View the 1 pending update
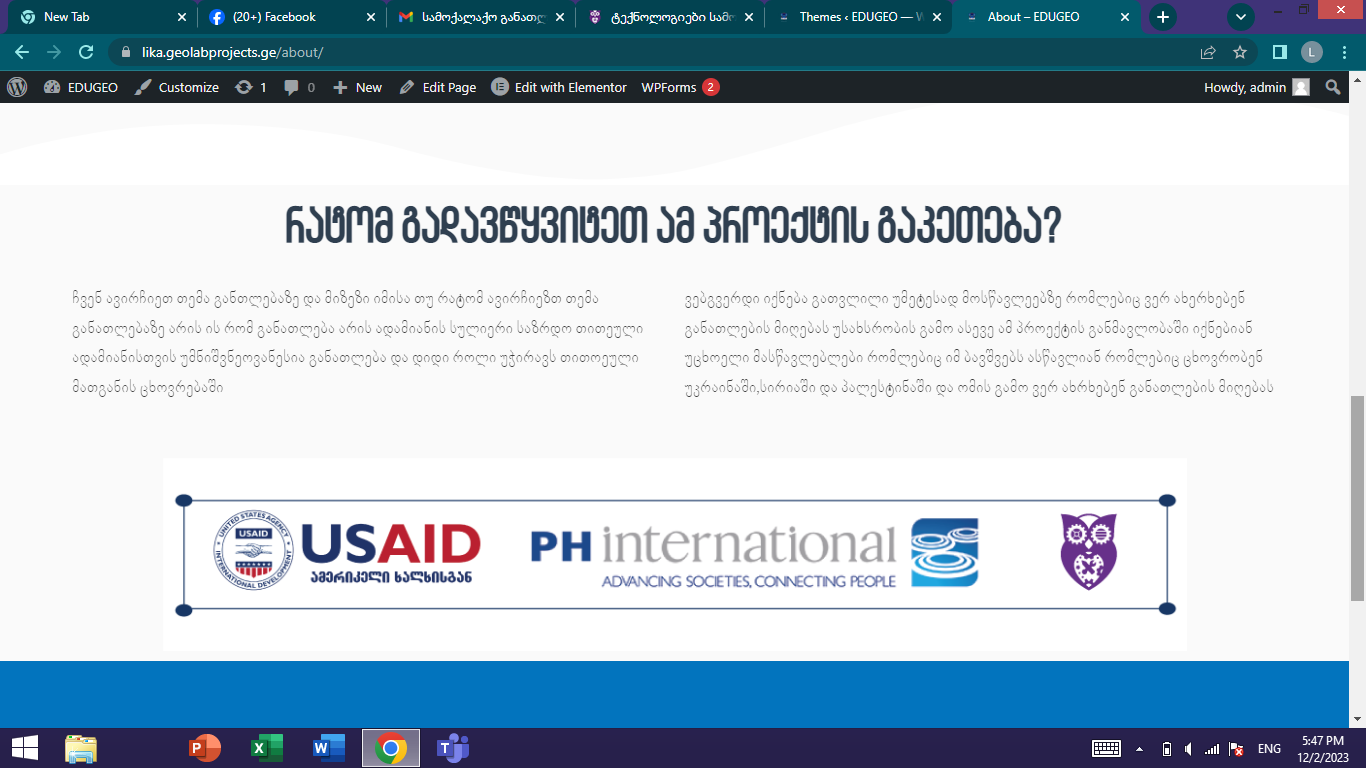This screenshot has height=768, width=1366. (x=251, y=87)
